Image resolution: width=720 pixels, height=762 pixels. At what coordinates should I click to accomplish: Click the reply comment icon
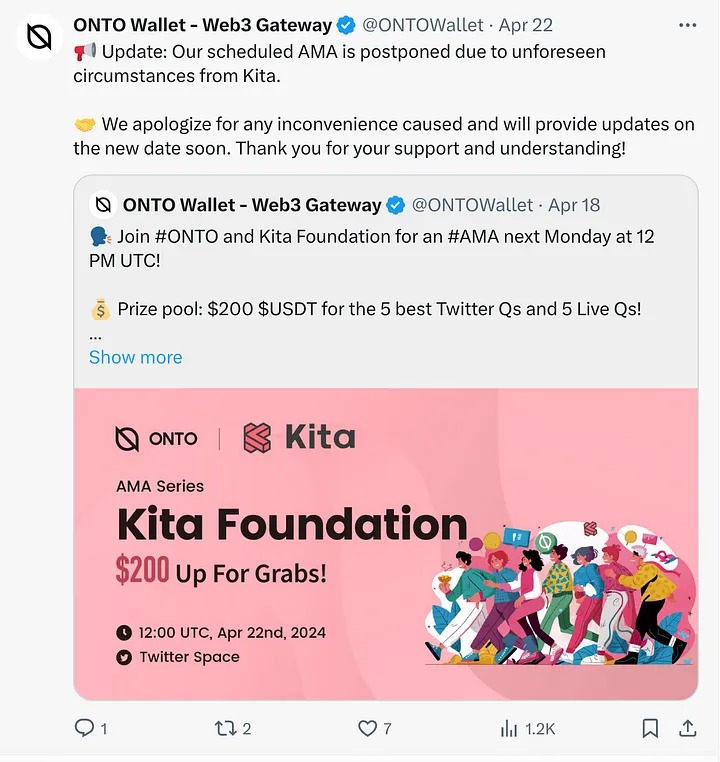click(84, 728)
